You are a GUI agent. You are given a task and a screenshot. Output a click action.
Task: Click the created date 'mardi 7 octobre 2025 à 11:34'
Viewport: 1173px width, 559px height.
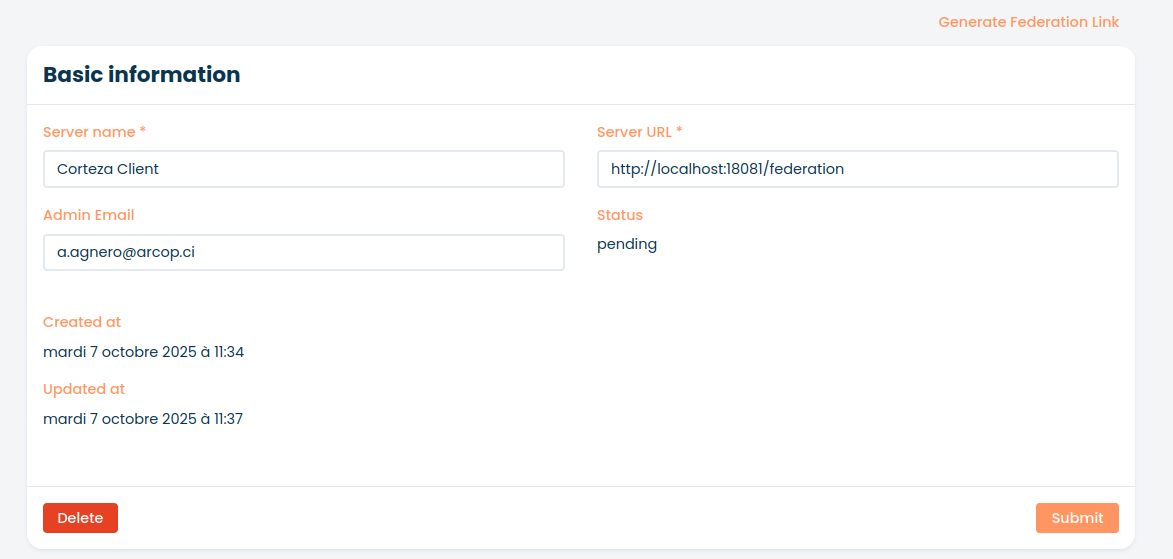143,352
